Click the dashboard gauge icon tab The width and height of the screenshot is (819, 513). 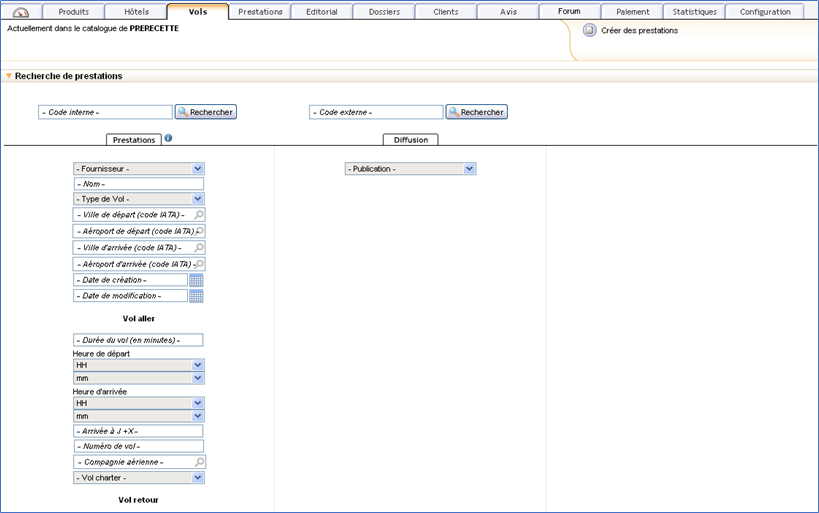[x=21, y=12]
